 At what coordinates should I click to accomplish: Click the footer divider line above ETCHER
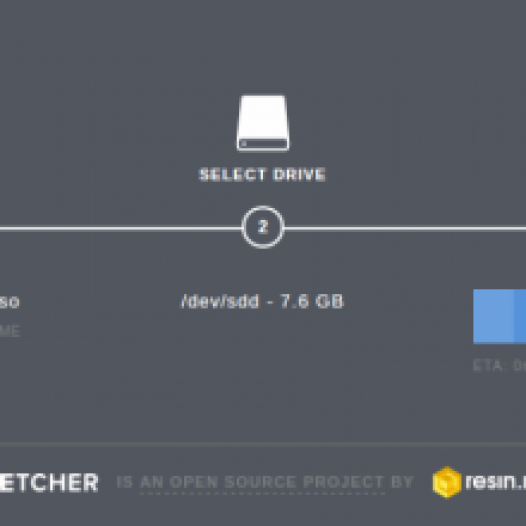263,444
